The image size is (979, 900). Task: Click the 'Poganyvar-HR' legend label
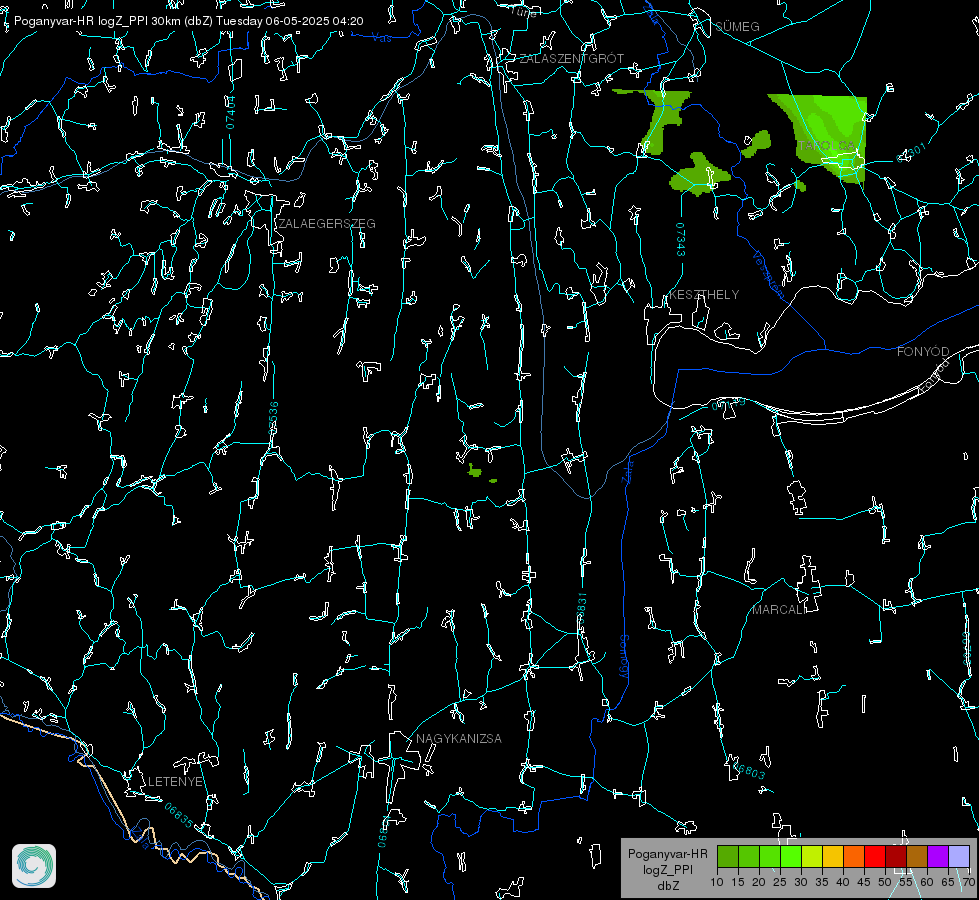[667, 853]
